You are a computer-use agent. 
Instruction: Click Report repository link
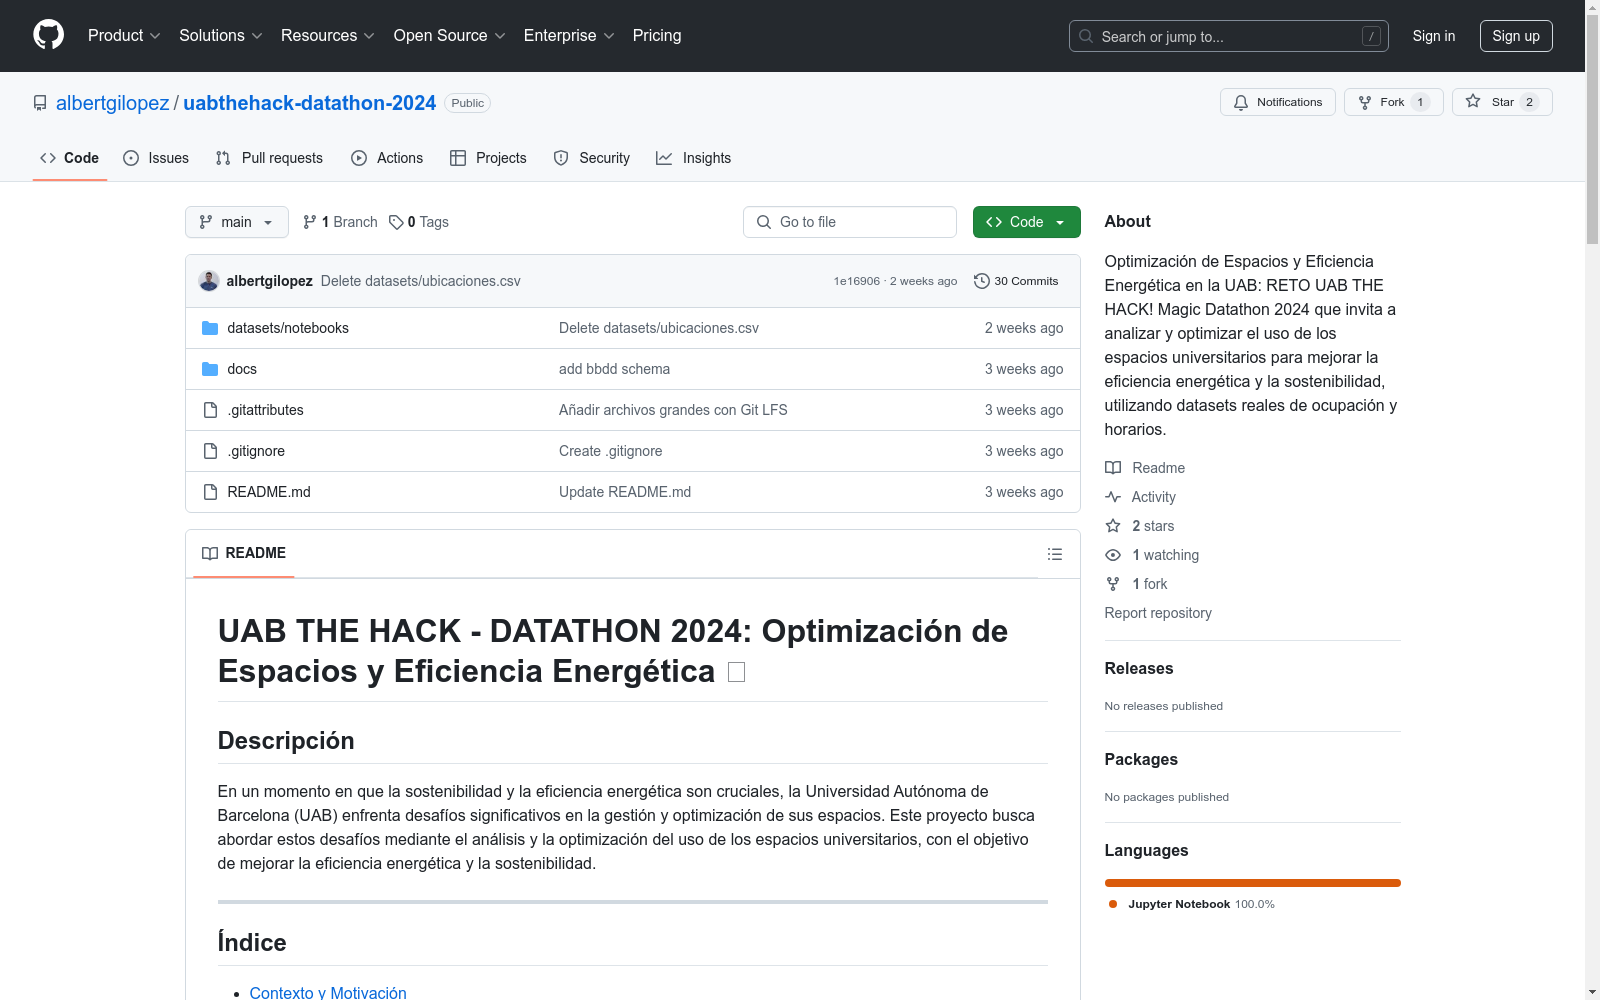1158,613
